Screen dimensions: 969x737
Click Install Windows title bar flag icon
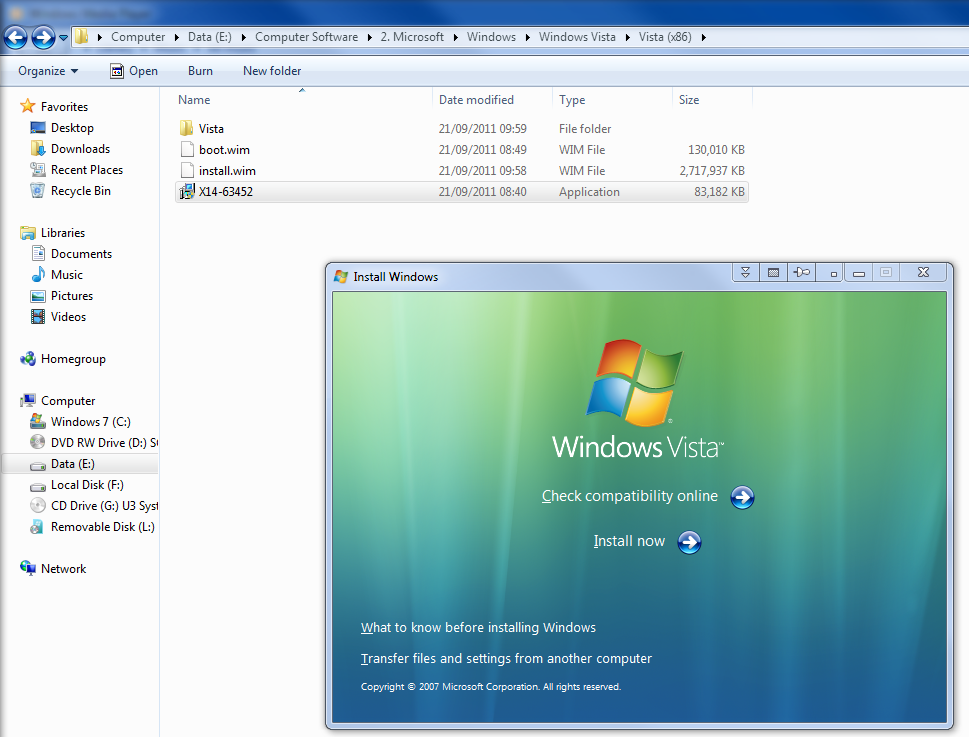tap(341, 276)
